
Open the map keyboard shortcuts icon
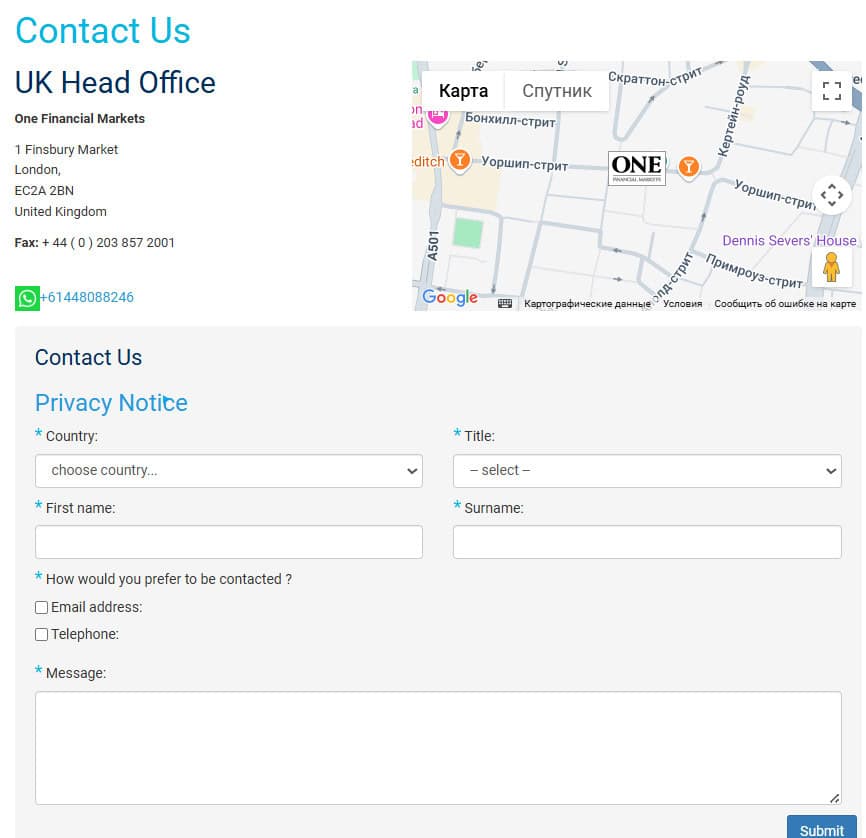pyautogui.click(x=505, y=303)
